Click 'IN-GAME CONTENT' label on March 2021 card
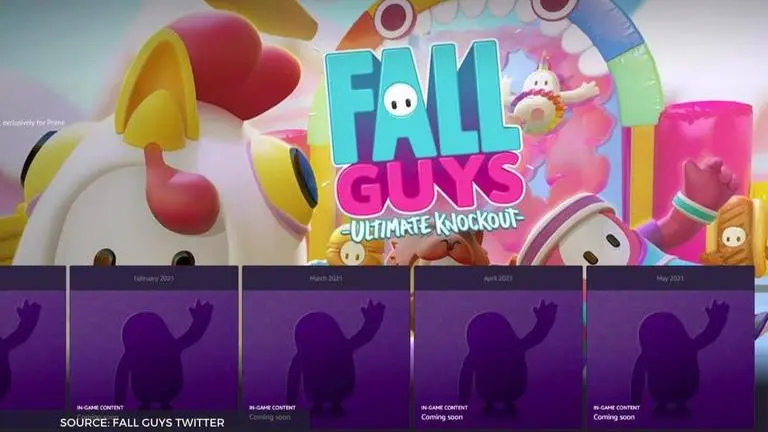The height and width of the screenshot is (432, 768). coord(272,408)
